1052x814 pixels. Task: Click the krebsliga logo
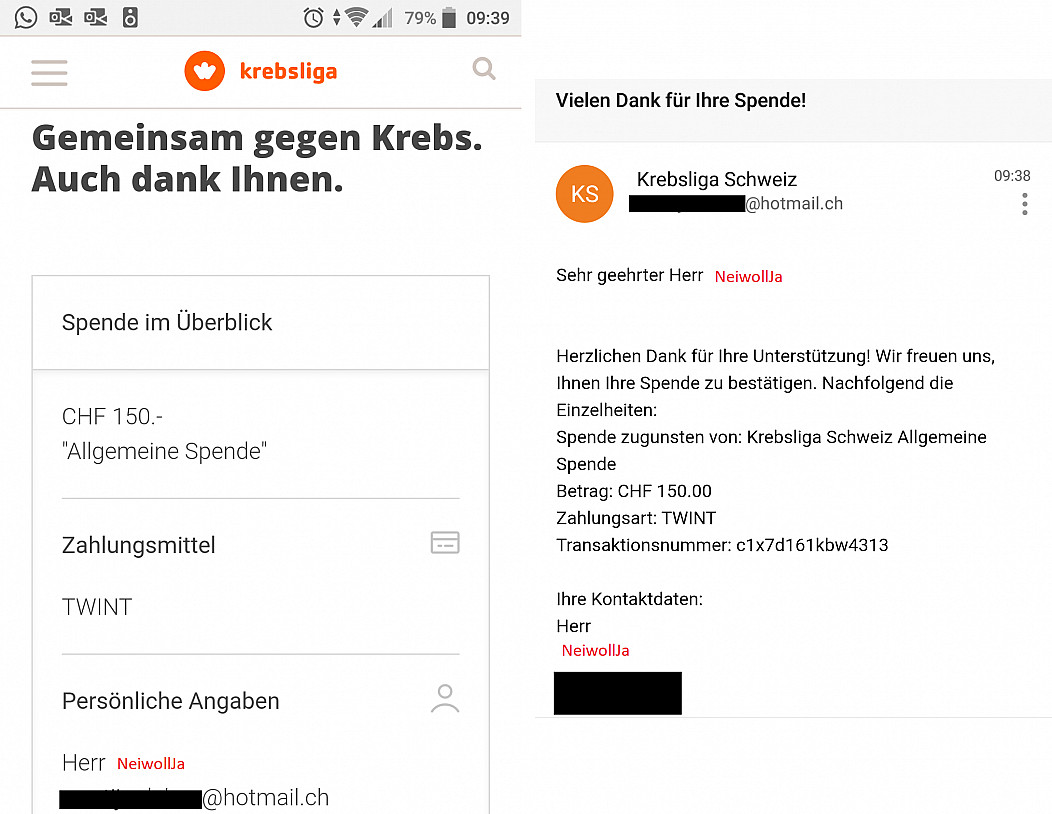(261, 71)
